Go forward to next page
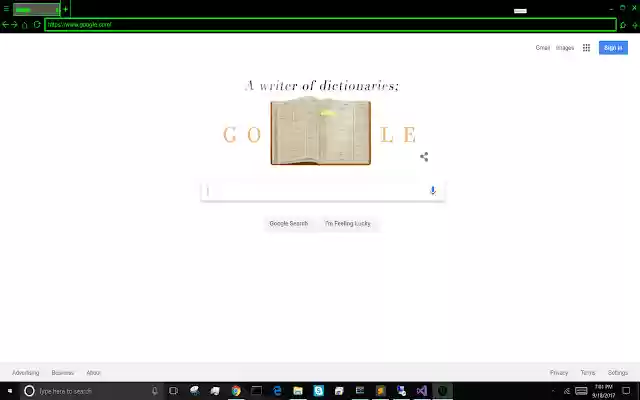Image resolution: width=640 pixels, height=400 pixels. [x=14, y=24]
